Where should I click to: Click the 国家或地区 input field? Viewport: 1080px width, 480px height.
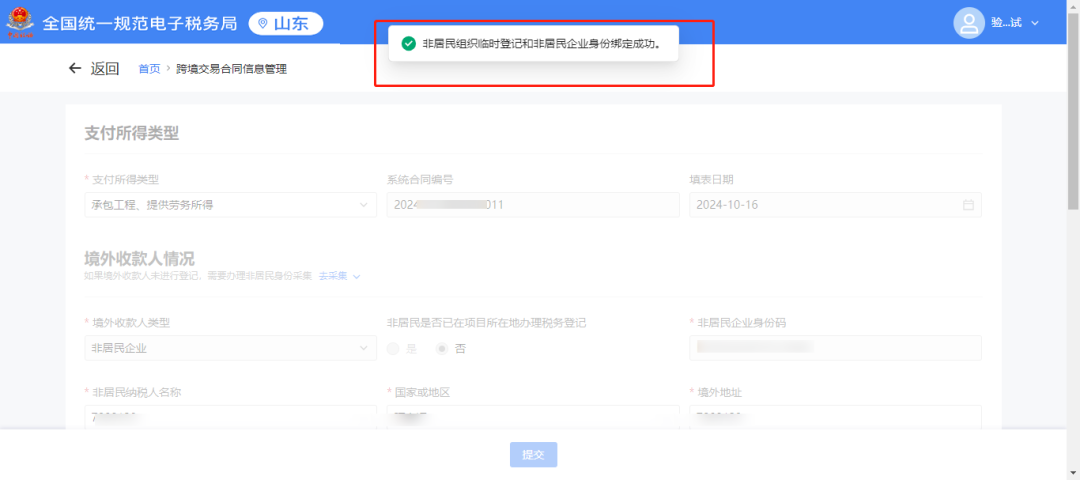click(533, 417)
